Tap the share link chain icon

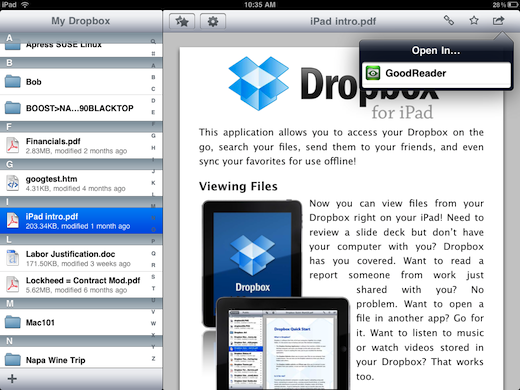pyautogui.click(x=449, y=20)
